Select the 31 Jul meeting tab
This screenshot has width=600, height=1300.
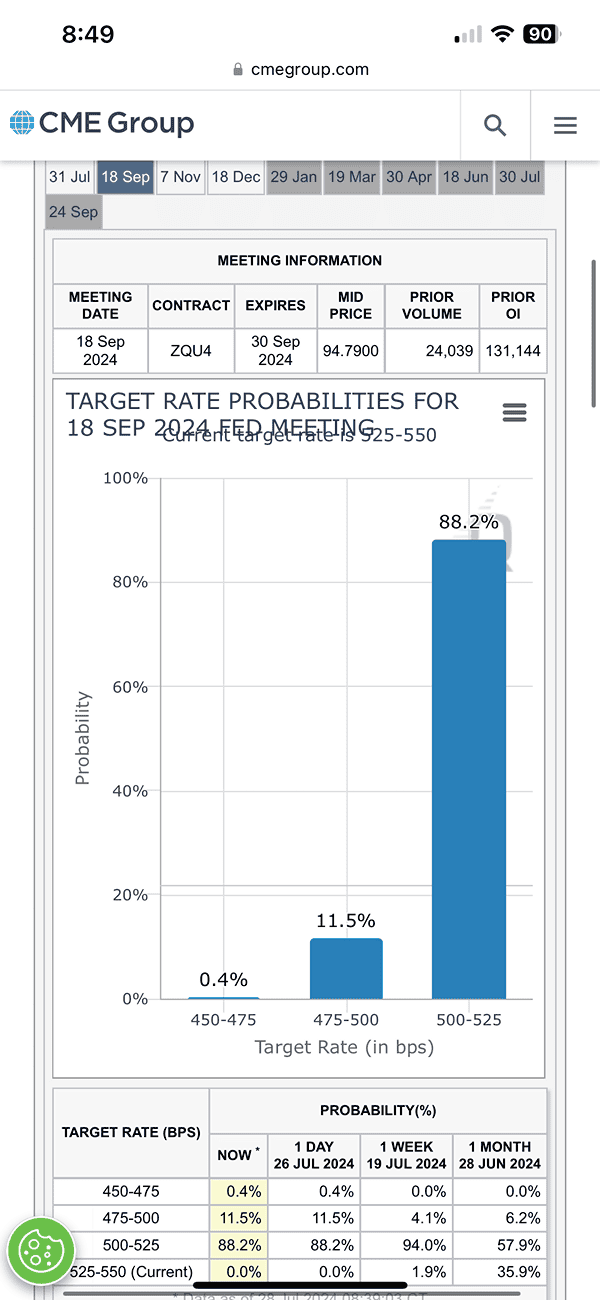[x=70, y=177]
